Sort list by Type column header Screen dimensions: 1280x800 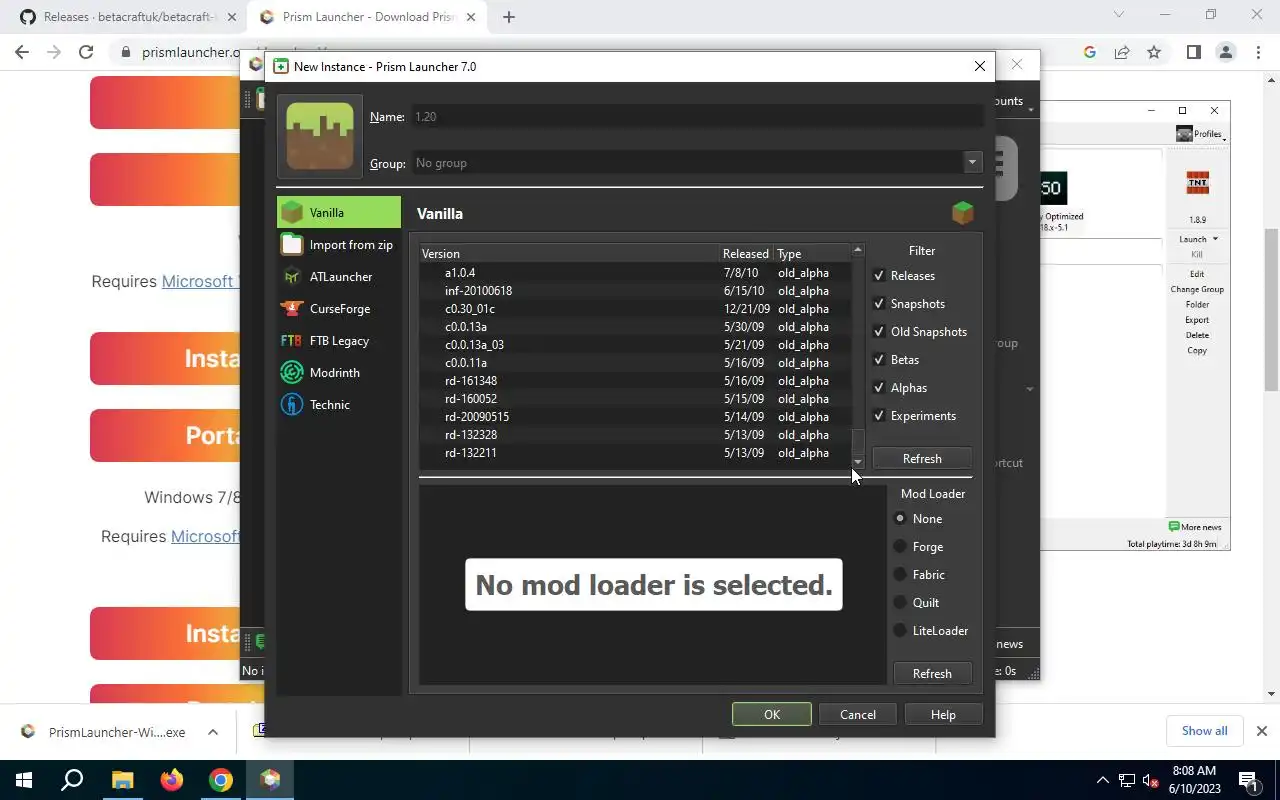coord(813,253)
